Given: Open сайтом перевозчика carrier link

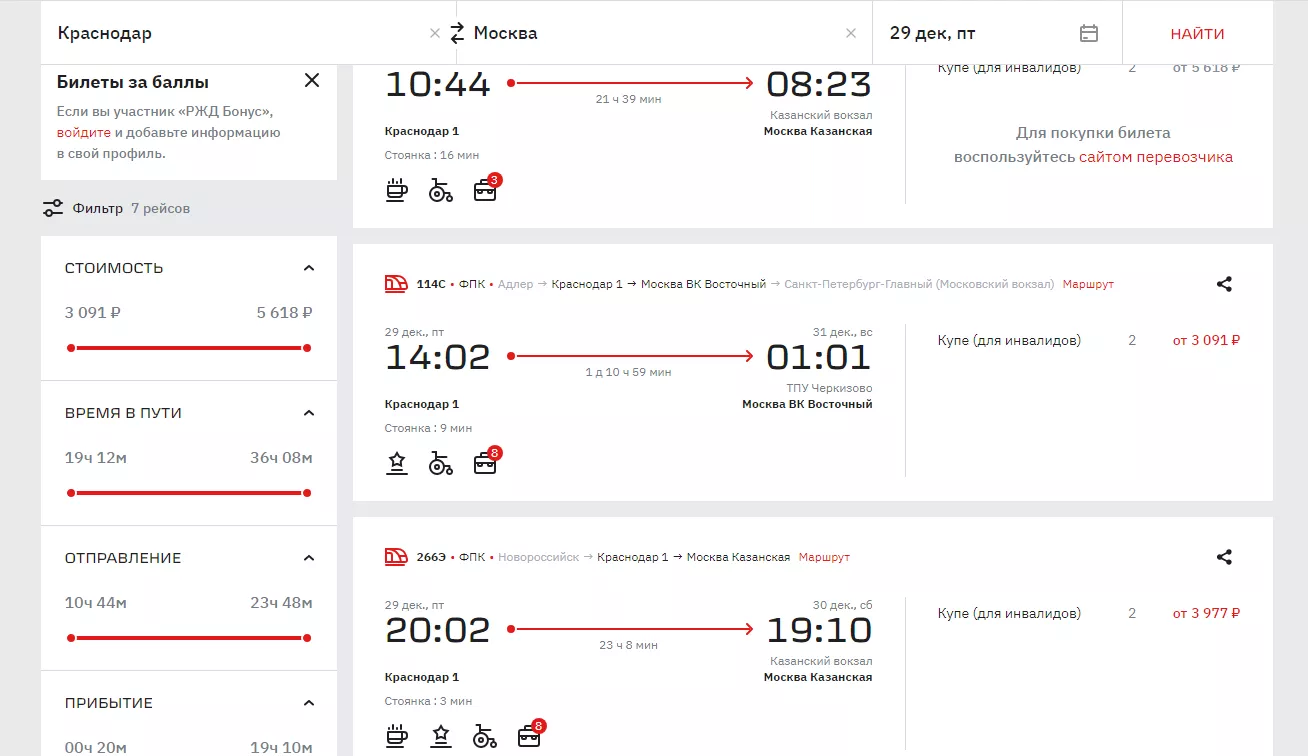Looking at the screenshot, I should tap(1155, 157).
